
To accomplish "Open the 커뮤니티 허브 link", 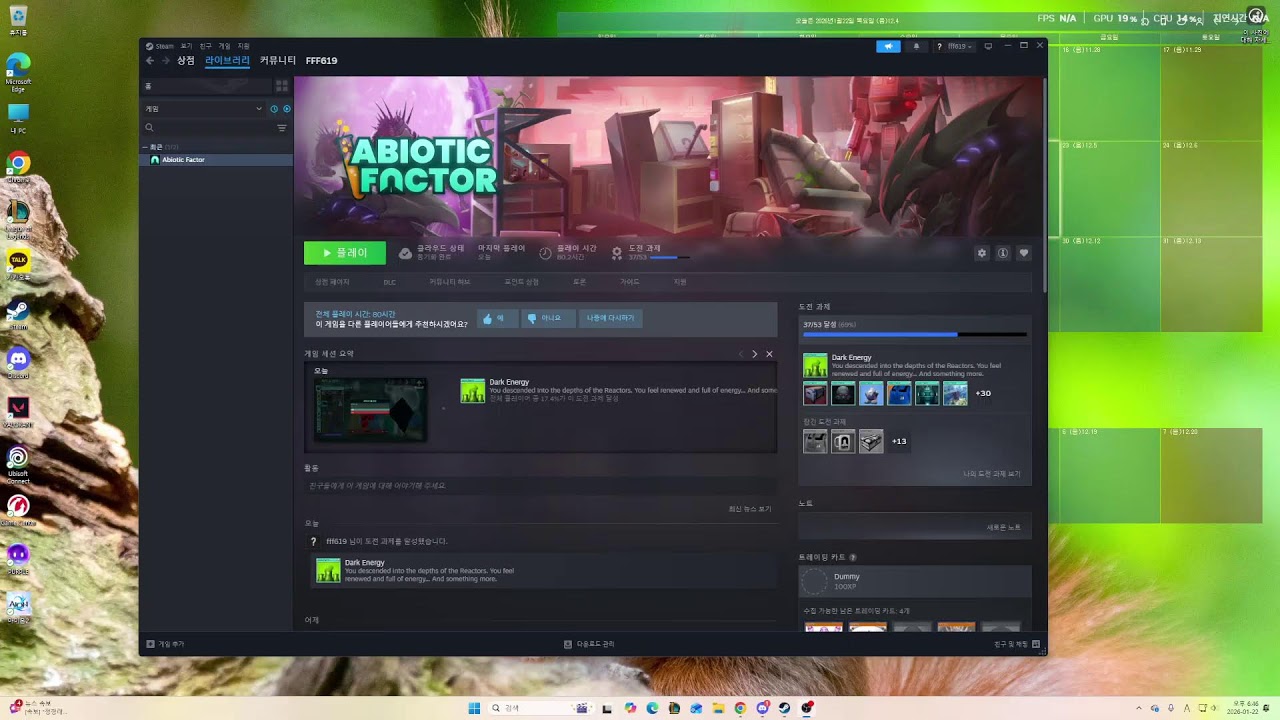I will coord(450,282).
